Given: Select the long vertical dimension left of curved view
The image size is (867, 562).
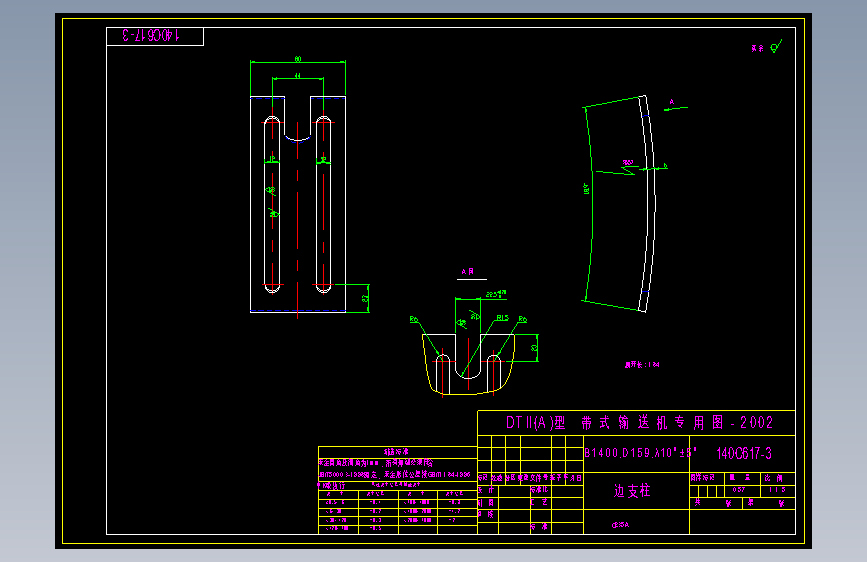Looking at the screenshot, I should 586,189.
